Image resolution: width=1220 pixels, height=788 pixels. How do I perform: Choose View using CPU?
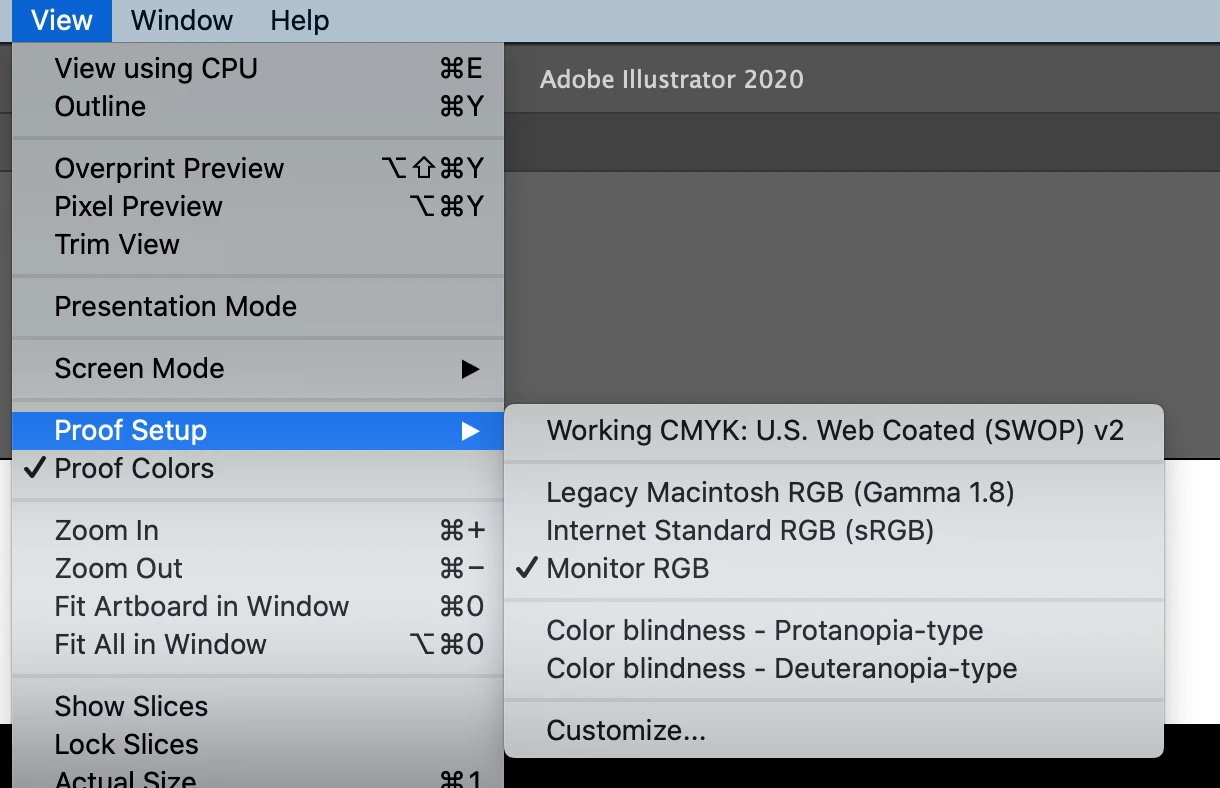[x=258, y=69]
